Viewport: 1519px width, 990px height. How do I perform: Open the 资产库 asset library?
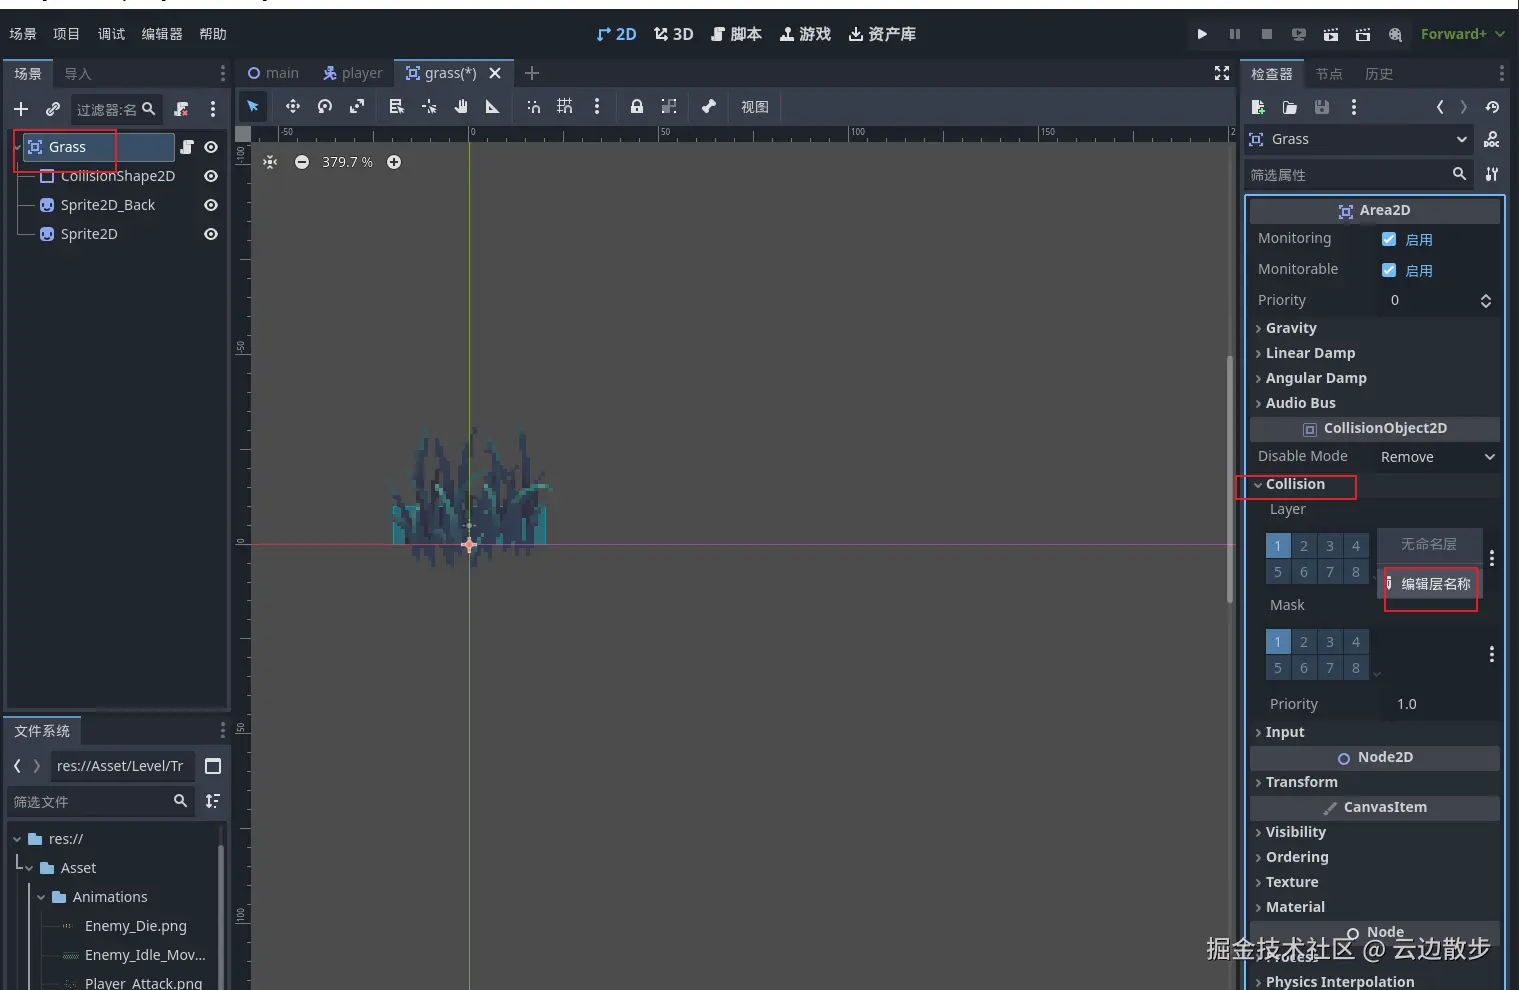pyautogui.click(x=882, y=34)
